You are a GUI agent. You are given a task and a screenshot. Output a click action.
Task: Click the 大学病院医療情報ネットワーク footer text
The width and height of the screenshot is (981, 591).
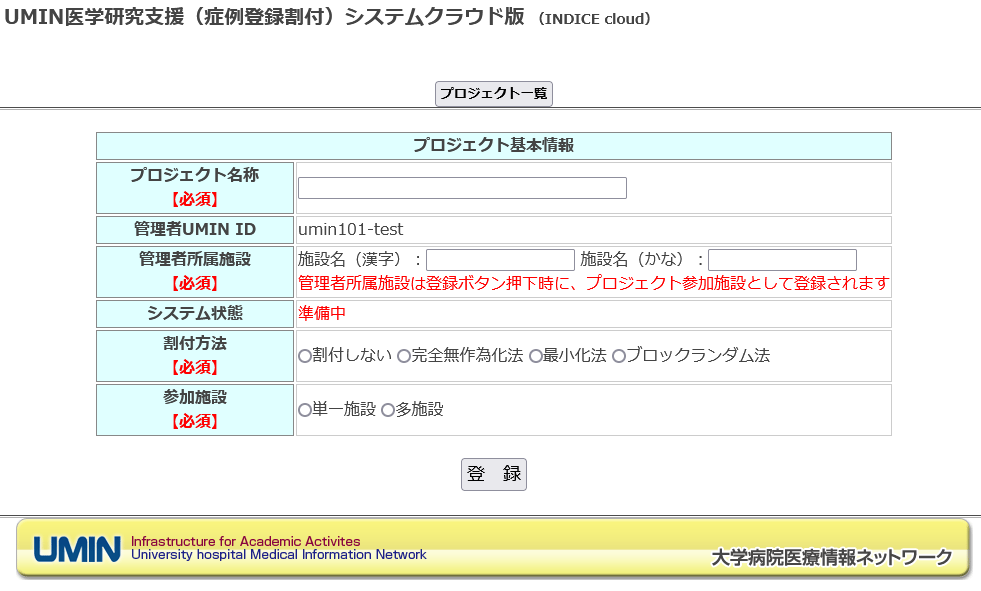pyautogui.click(x=831, y=558)
